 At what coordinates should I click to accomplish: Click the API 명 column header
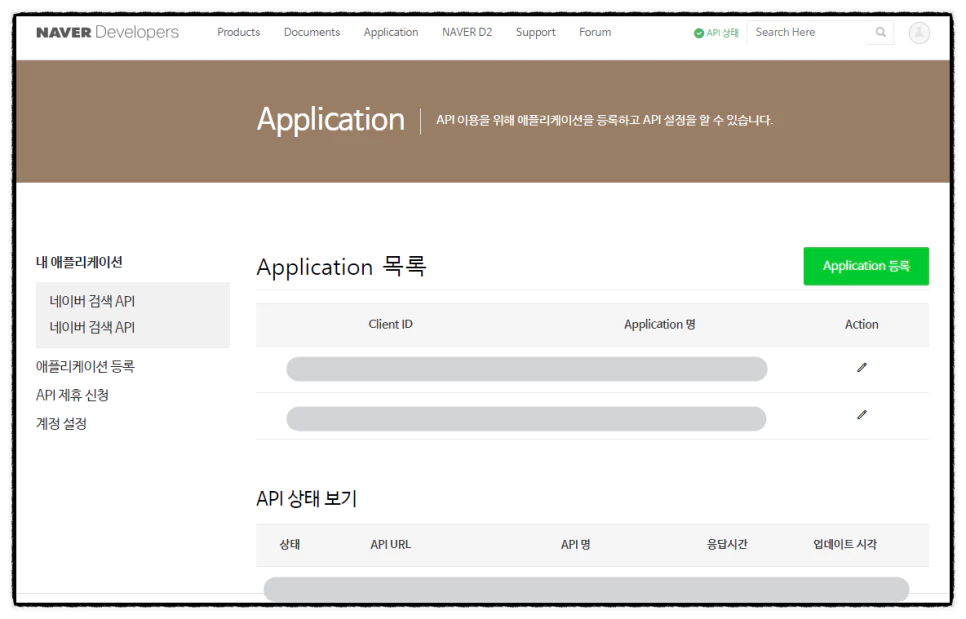(575, 544)
